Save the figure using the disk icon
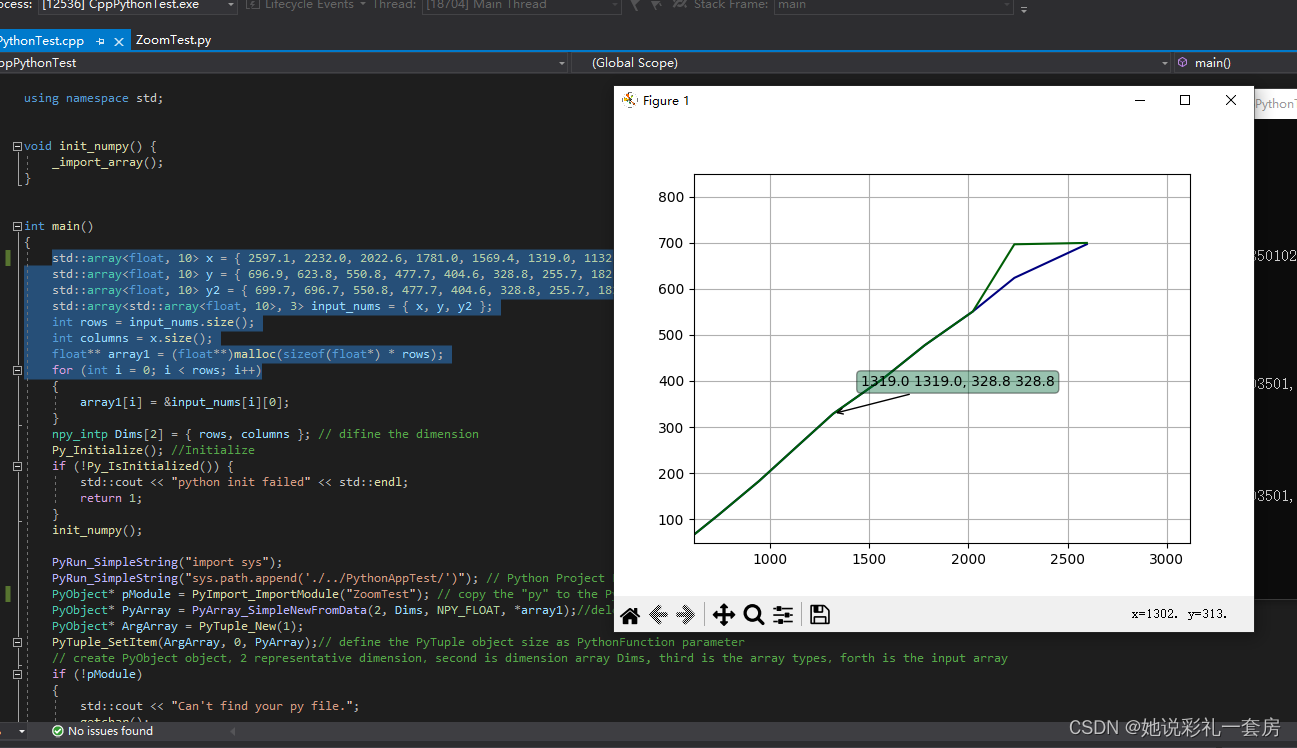This screenshot has width=1297, height=748. [x=820, y=615]
